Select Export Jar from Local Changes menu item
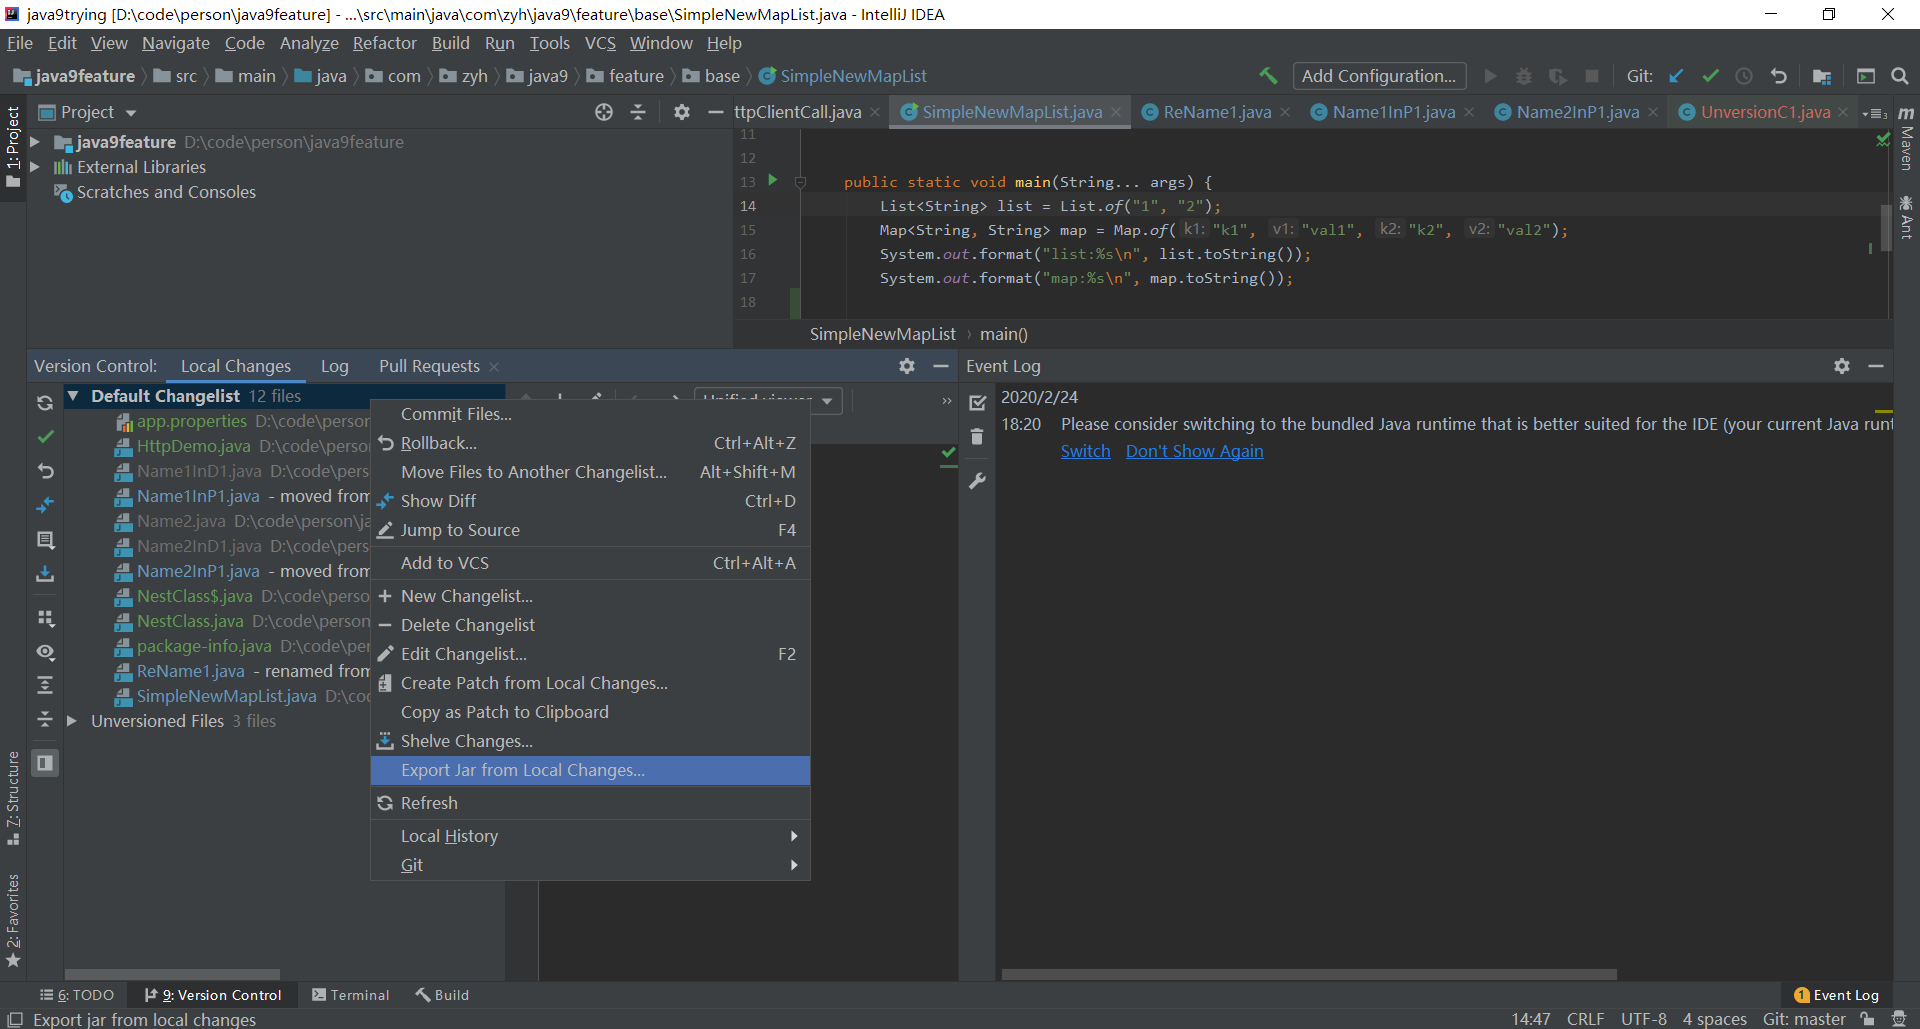 point(522,770)
